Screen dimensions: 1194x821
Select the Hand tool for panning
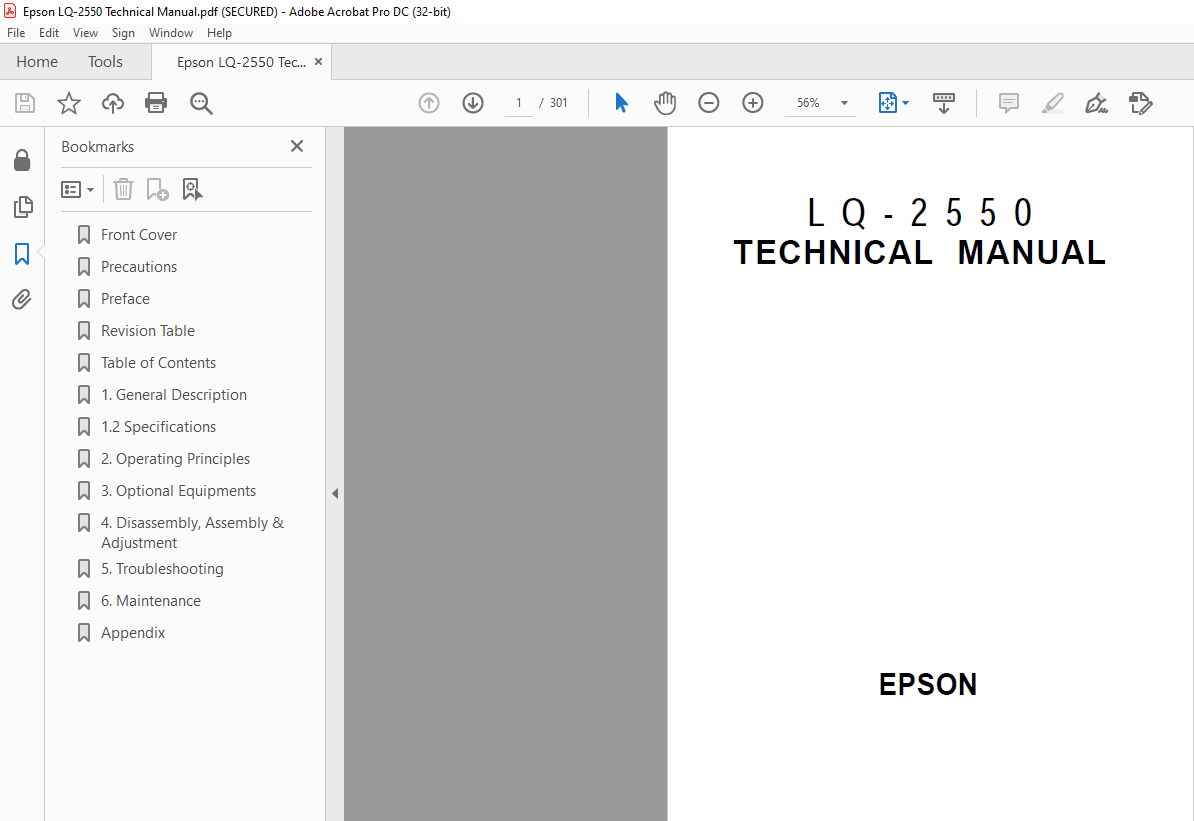coord(665,102)
